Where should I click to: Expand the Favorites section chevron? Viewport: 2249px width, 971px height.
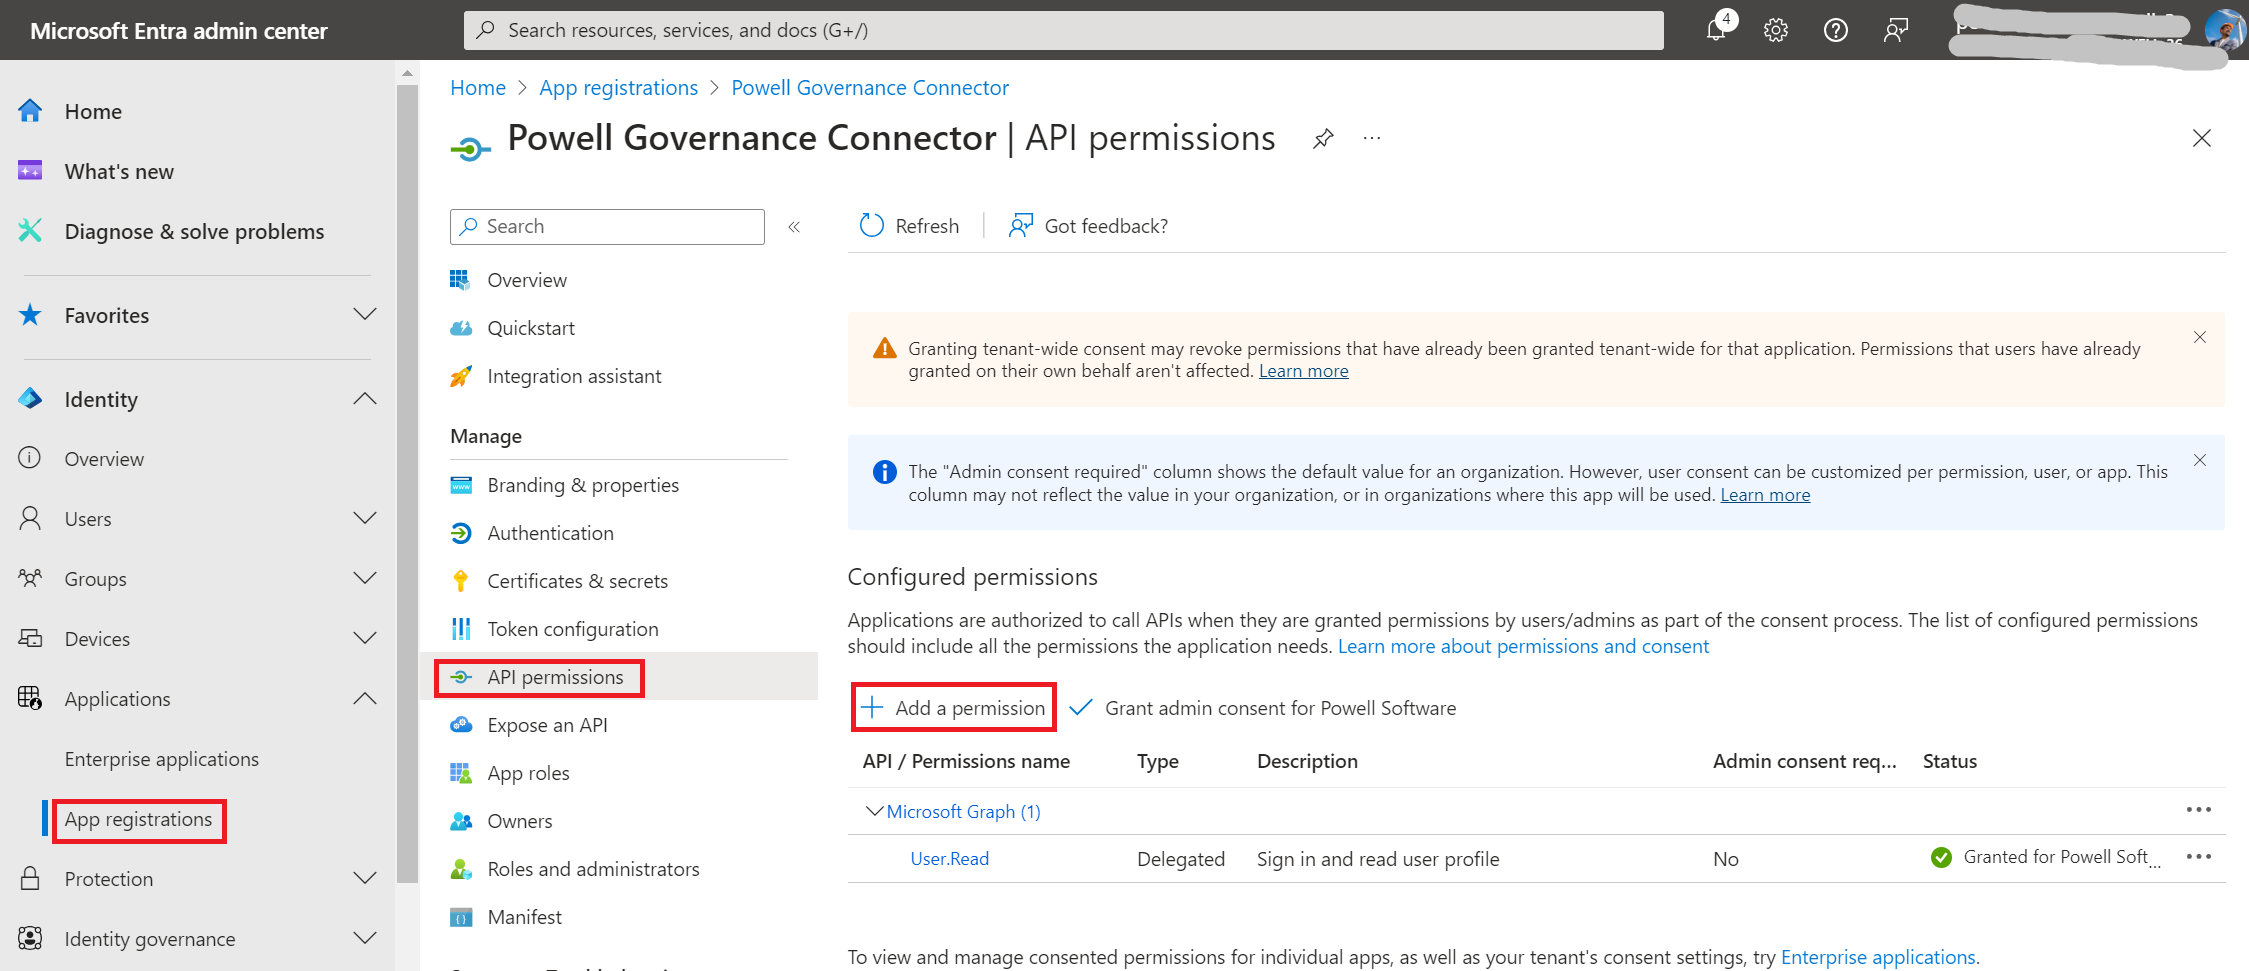365,315
